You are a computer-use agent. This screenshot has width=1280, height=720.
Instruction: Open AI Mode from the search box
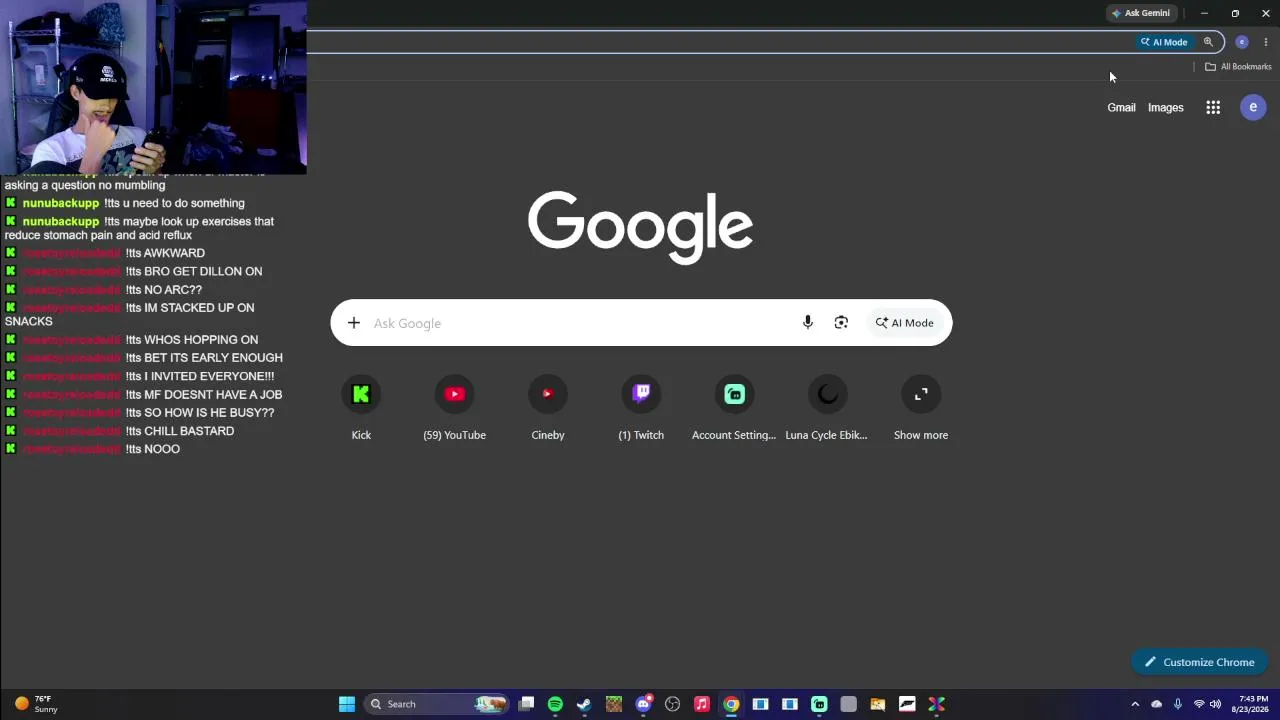(905, 323)
